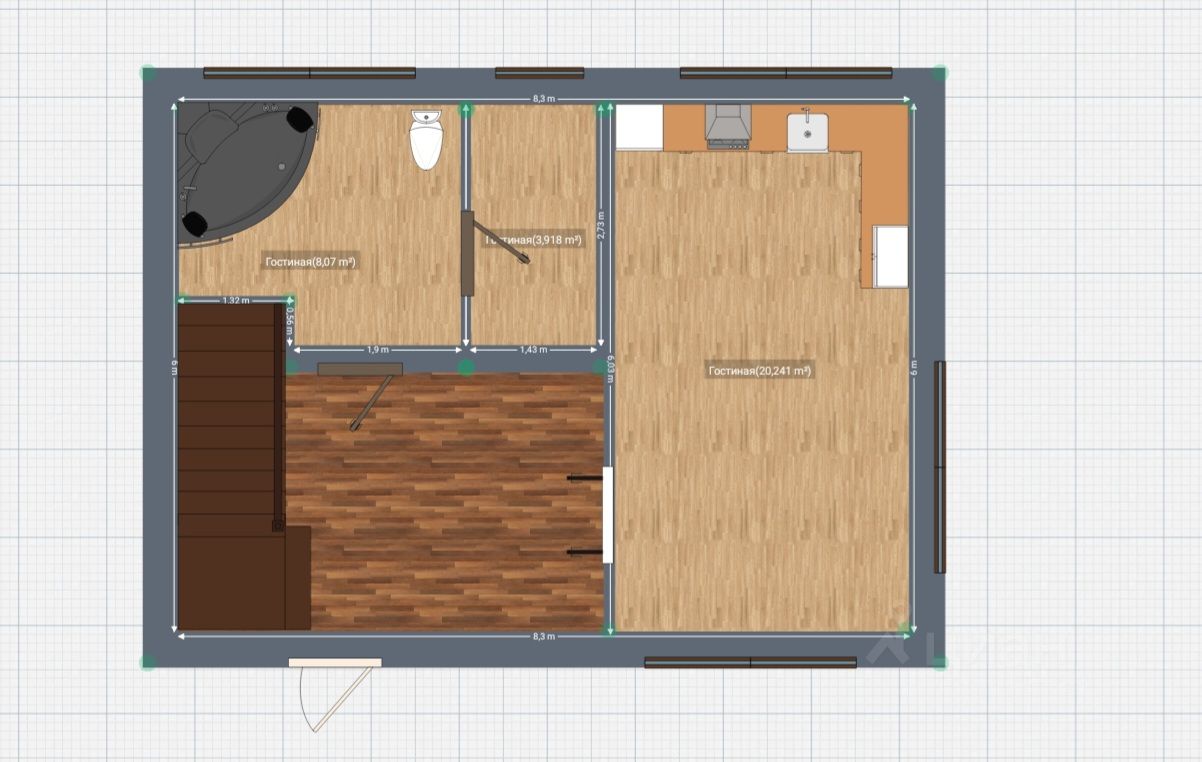Click the "0.56 m" dimension label
Image resolution: width=1202 pixels, height=762 pixels.
click(x=290, y=321)
